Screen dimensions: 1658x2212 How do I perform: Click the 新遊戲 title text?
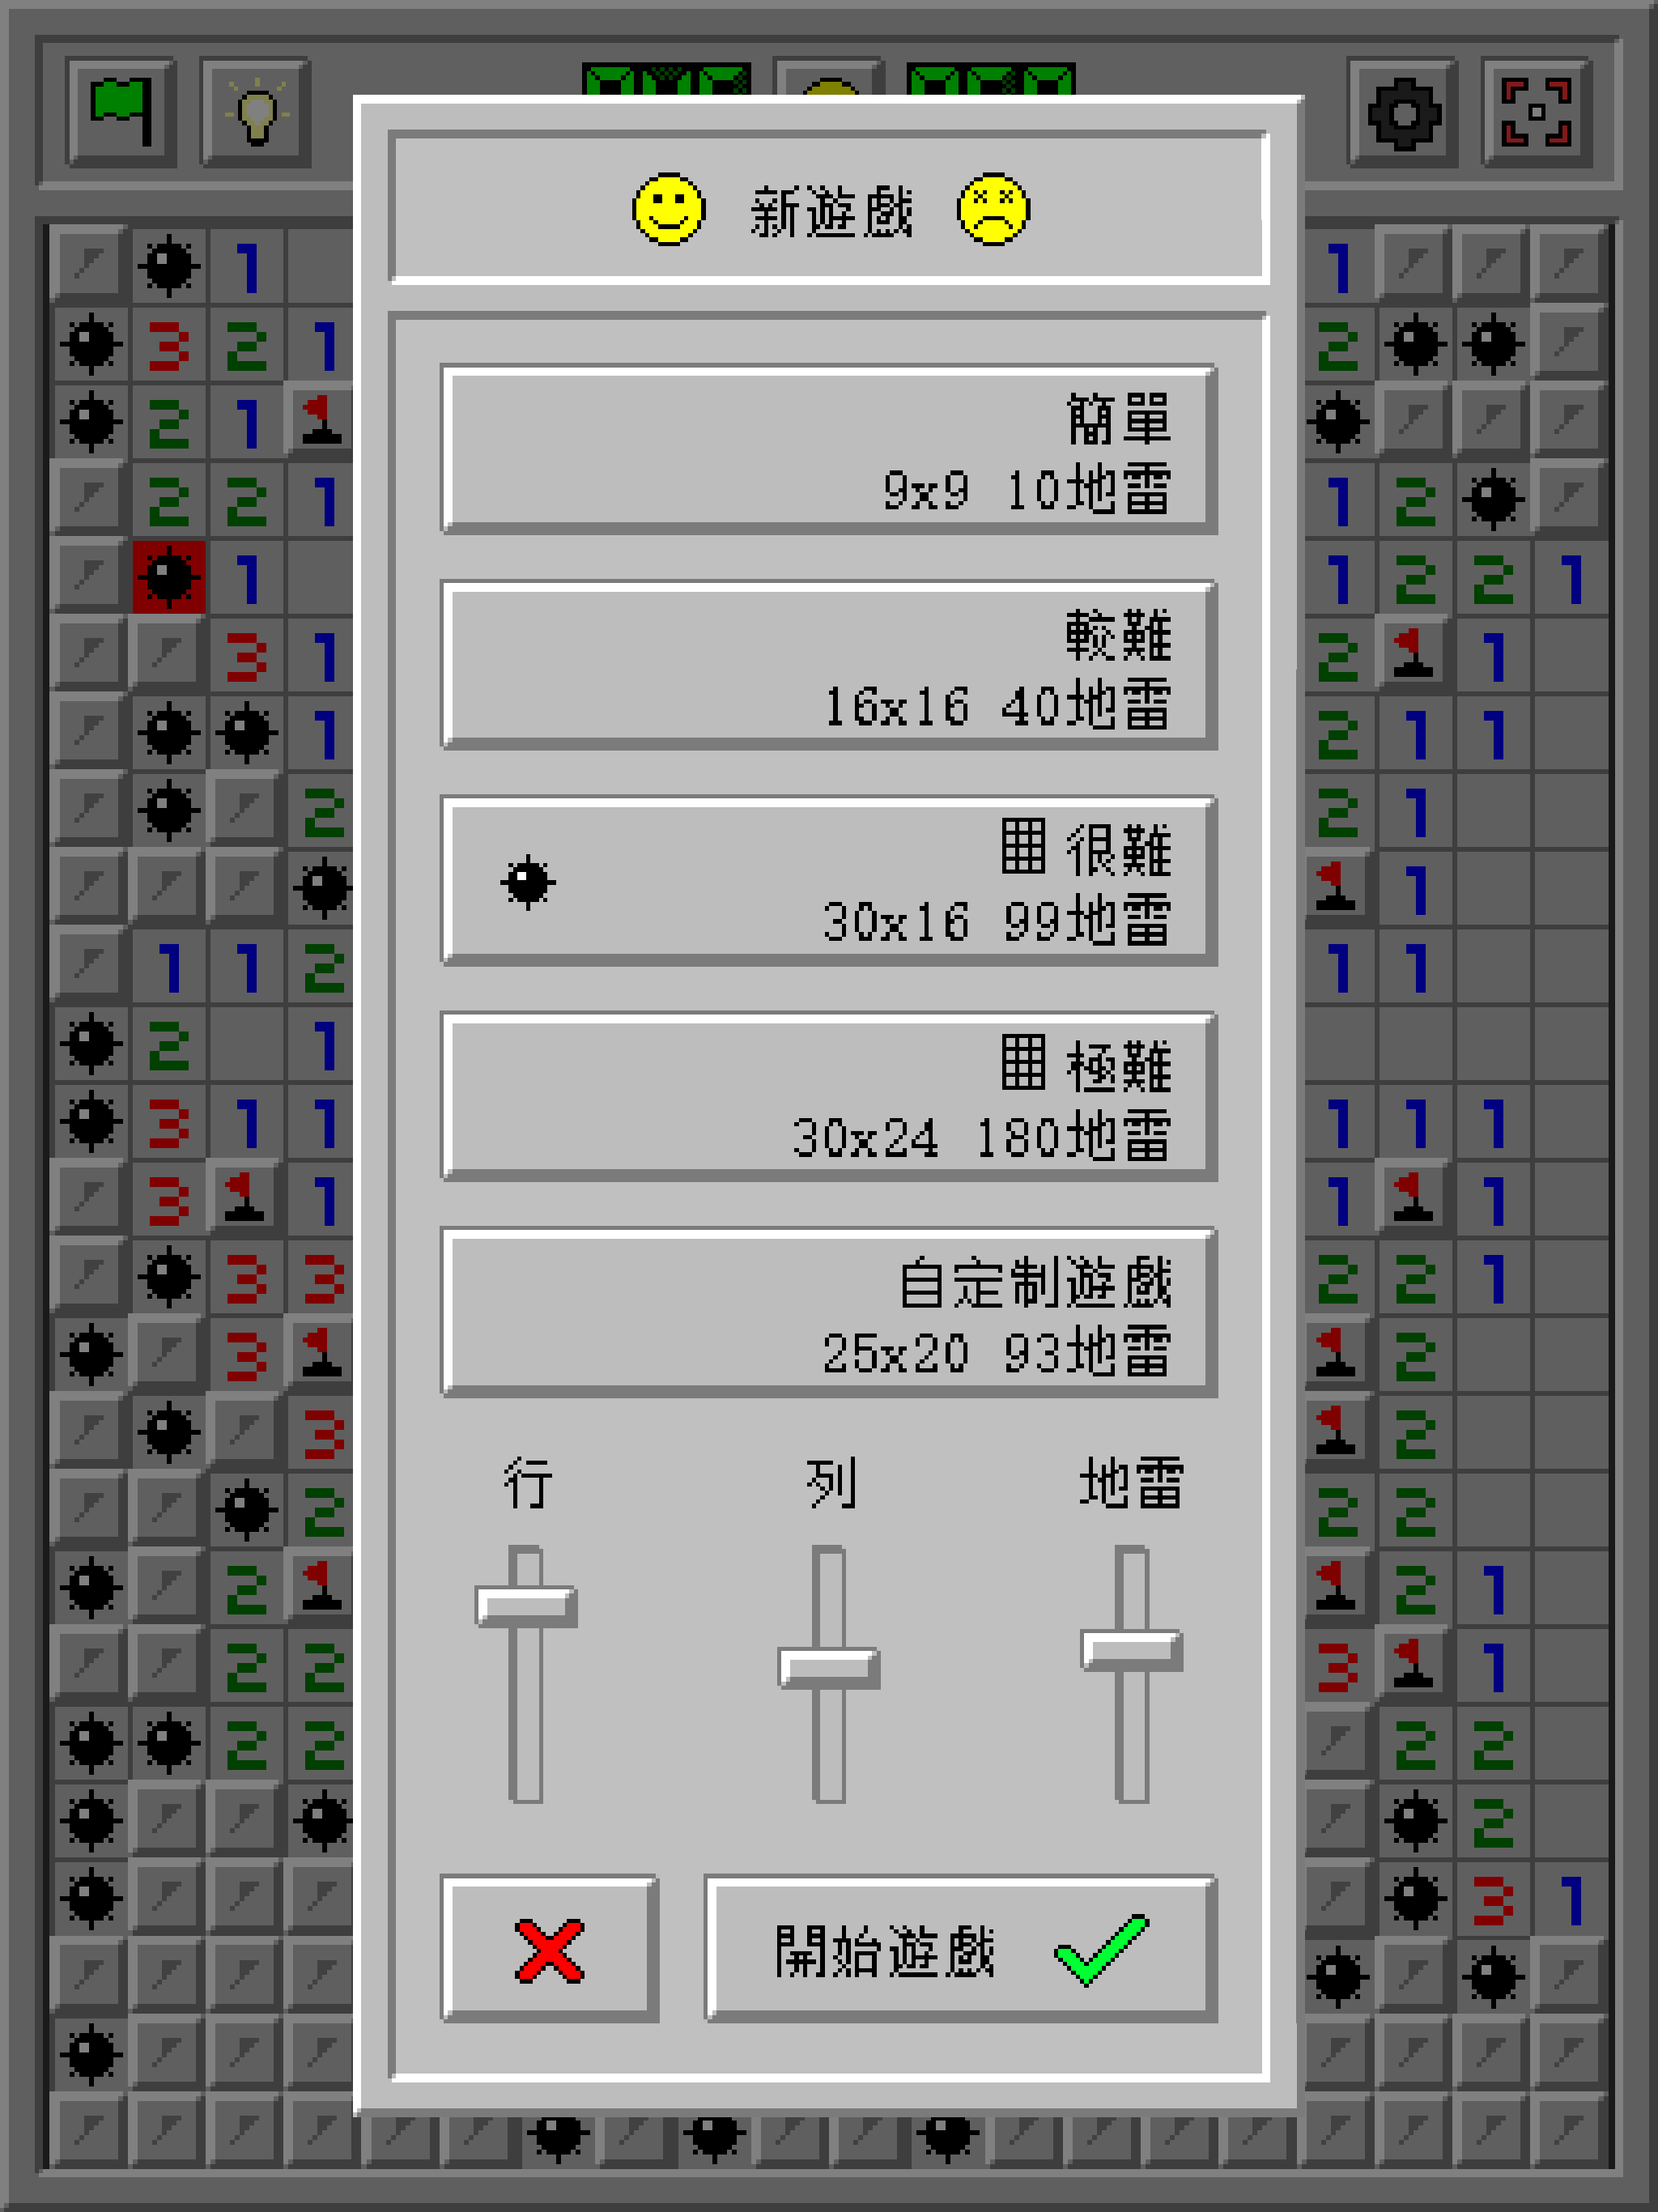click(x=832, y=212)
